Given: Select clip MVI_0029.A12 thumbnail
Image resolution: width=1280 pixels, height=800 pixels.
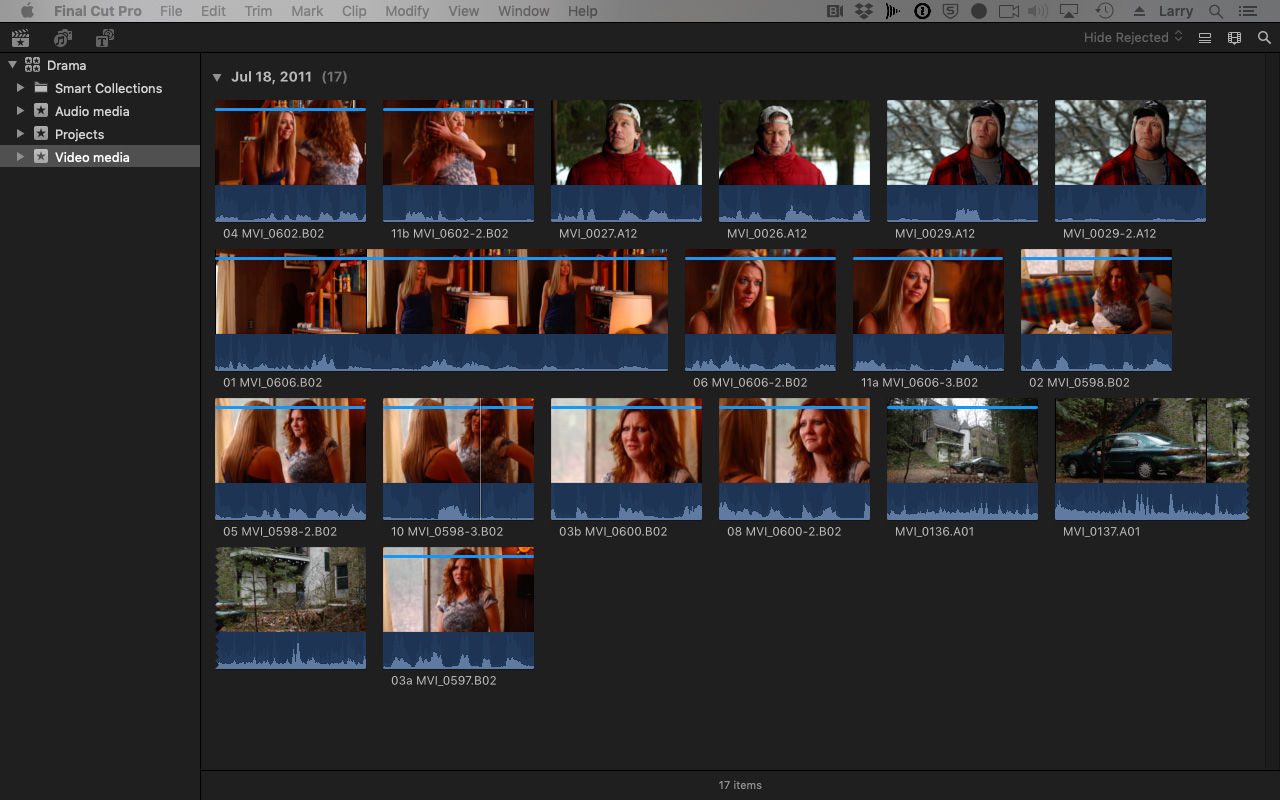Looking at the screenshot, I should (963, 160).
